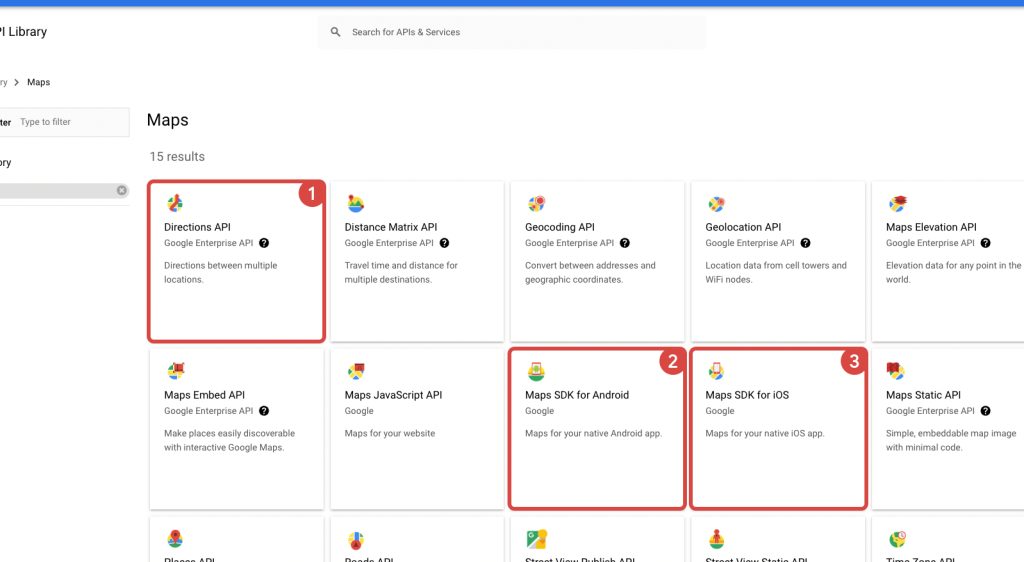Click the Type to filter input

coord(70,122)
